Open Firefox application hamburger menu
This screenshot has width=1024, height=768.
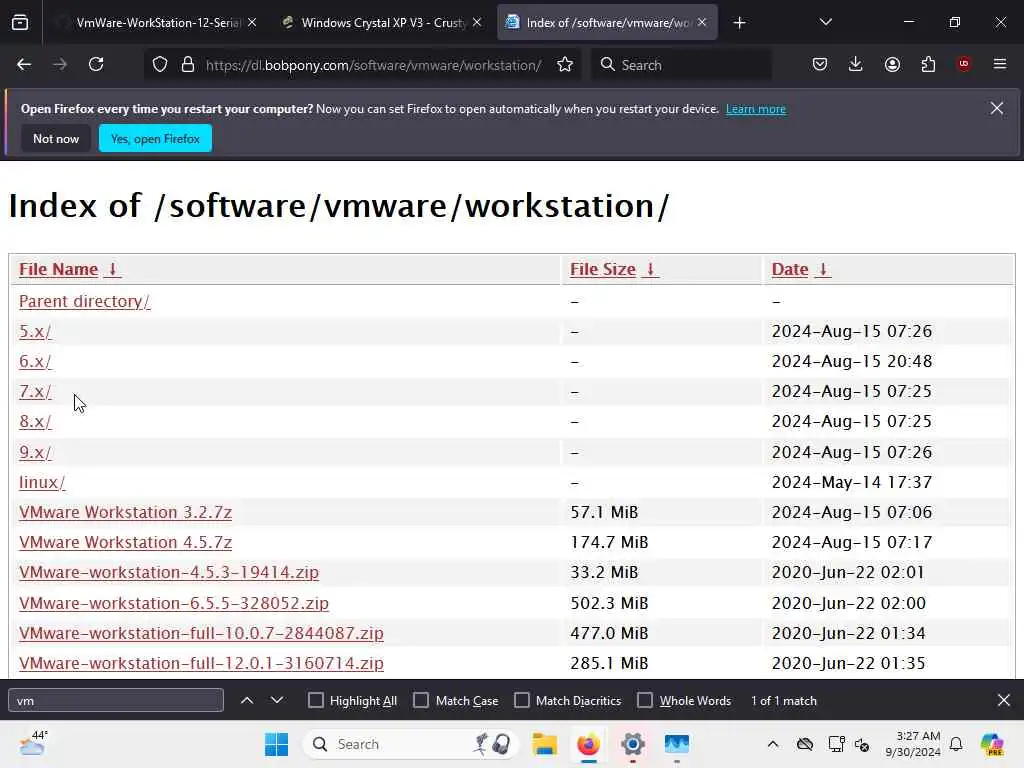1000,64
